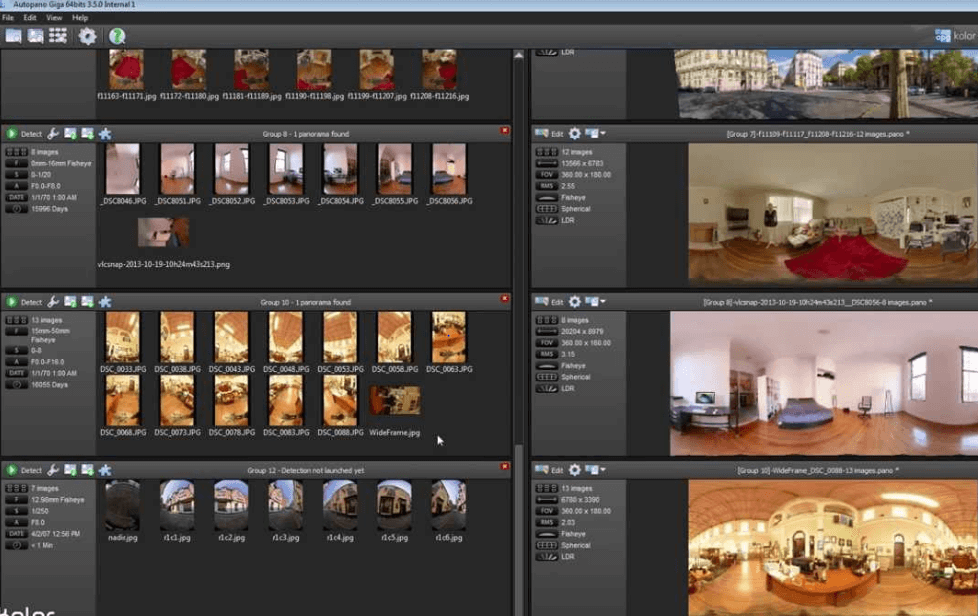The height and width of the screenshot is (616, 978).
Task: Open the File menu
Action: pos(8,18)
